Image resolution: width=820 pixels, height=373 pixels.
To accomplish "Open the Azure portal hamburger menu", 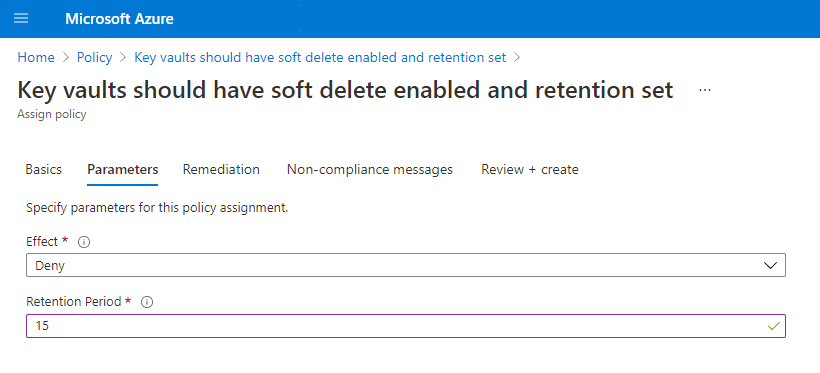I will point(21,19).
